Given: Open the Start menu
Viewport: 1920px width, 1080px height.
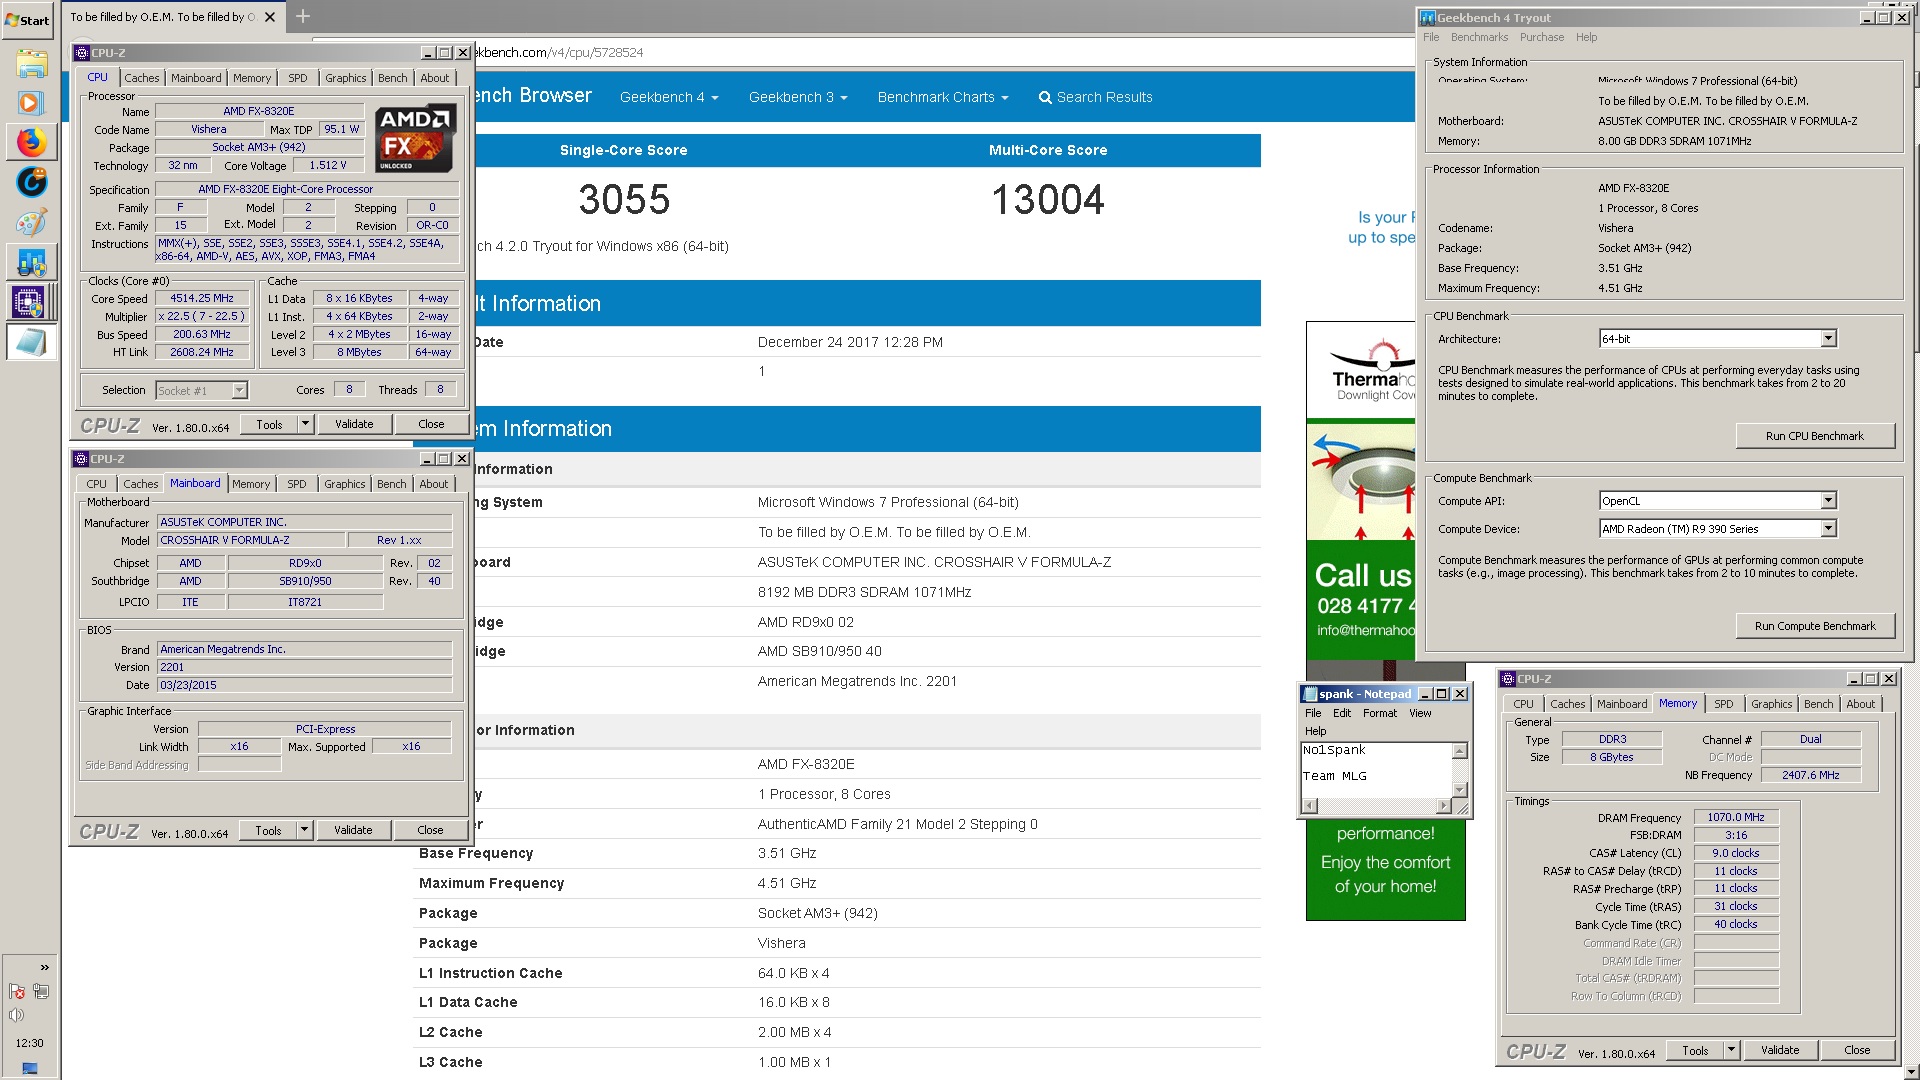Looking at the screenshot, I should (x=28, y=20).
